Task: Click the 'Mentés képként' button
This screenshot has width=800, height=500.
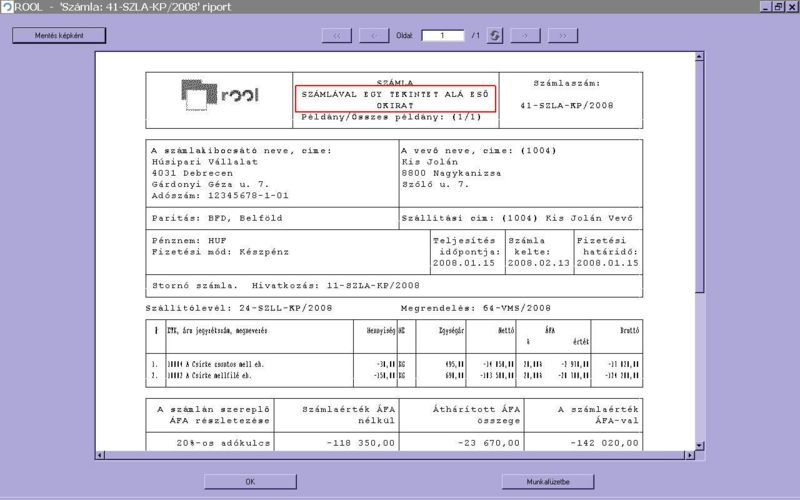Action: [x=59, y=35]
